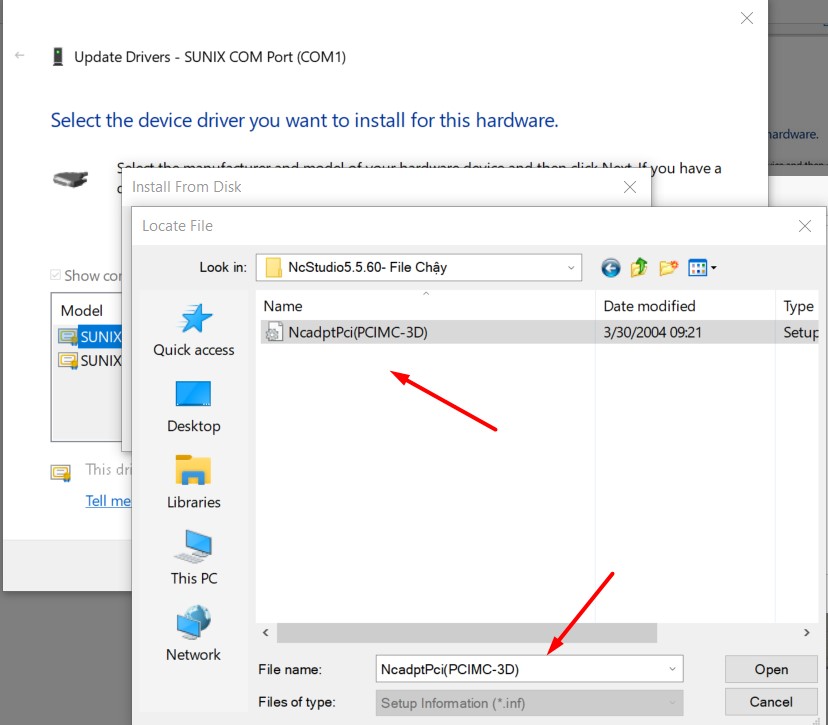Close the Install From Disk dialog
Screen dimensions: 828x725
[x=629, y=187]
